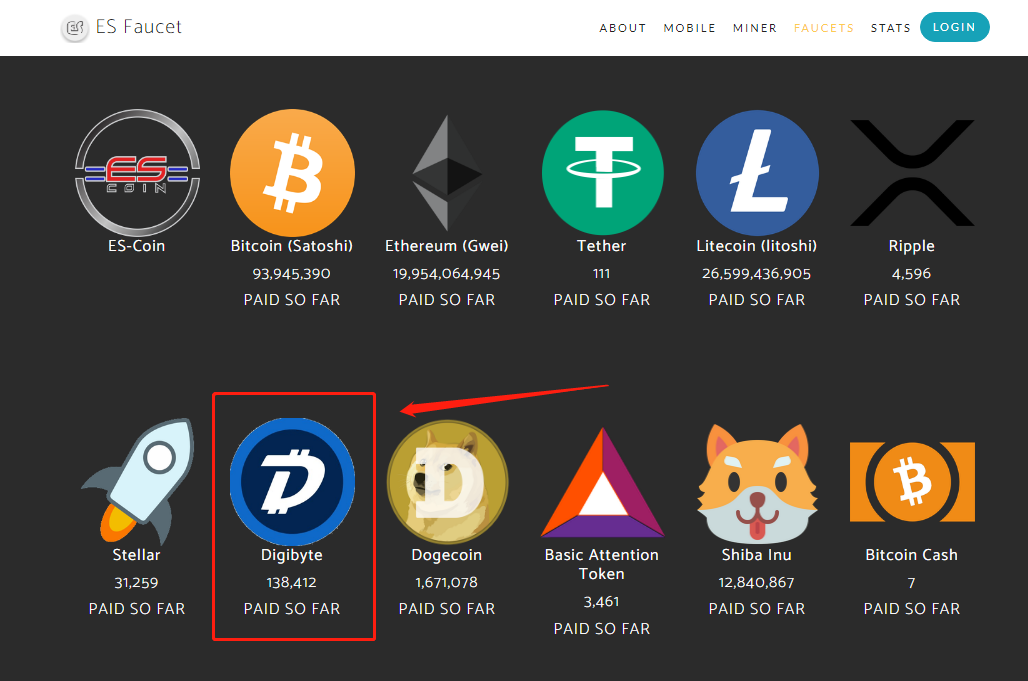
Task: Click the Ethereum (Gwei) label
Action: 446,246
